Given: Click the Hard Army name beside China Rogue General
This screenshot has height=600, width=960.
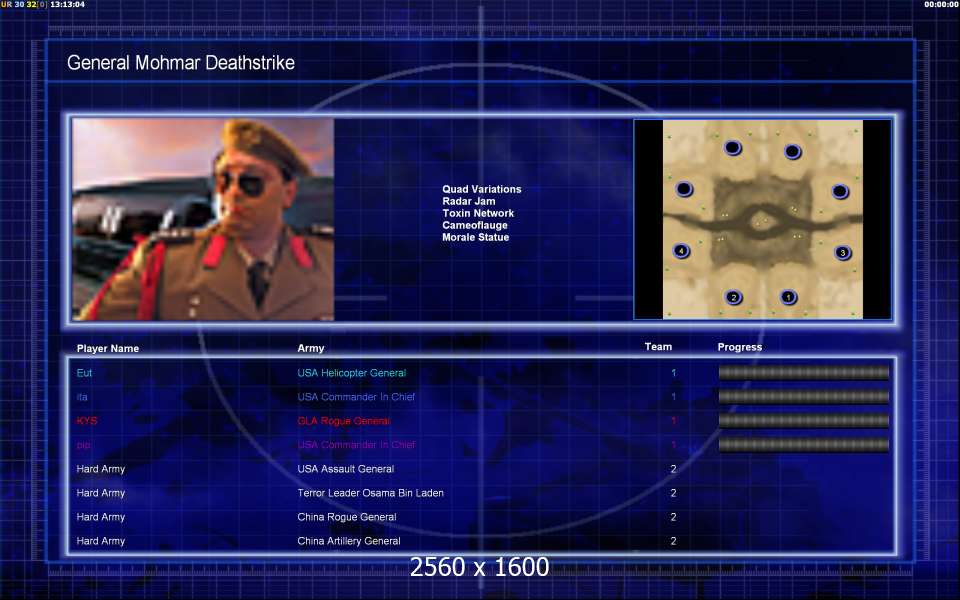Looking at the screenshot, I should [x=101, y=517].
